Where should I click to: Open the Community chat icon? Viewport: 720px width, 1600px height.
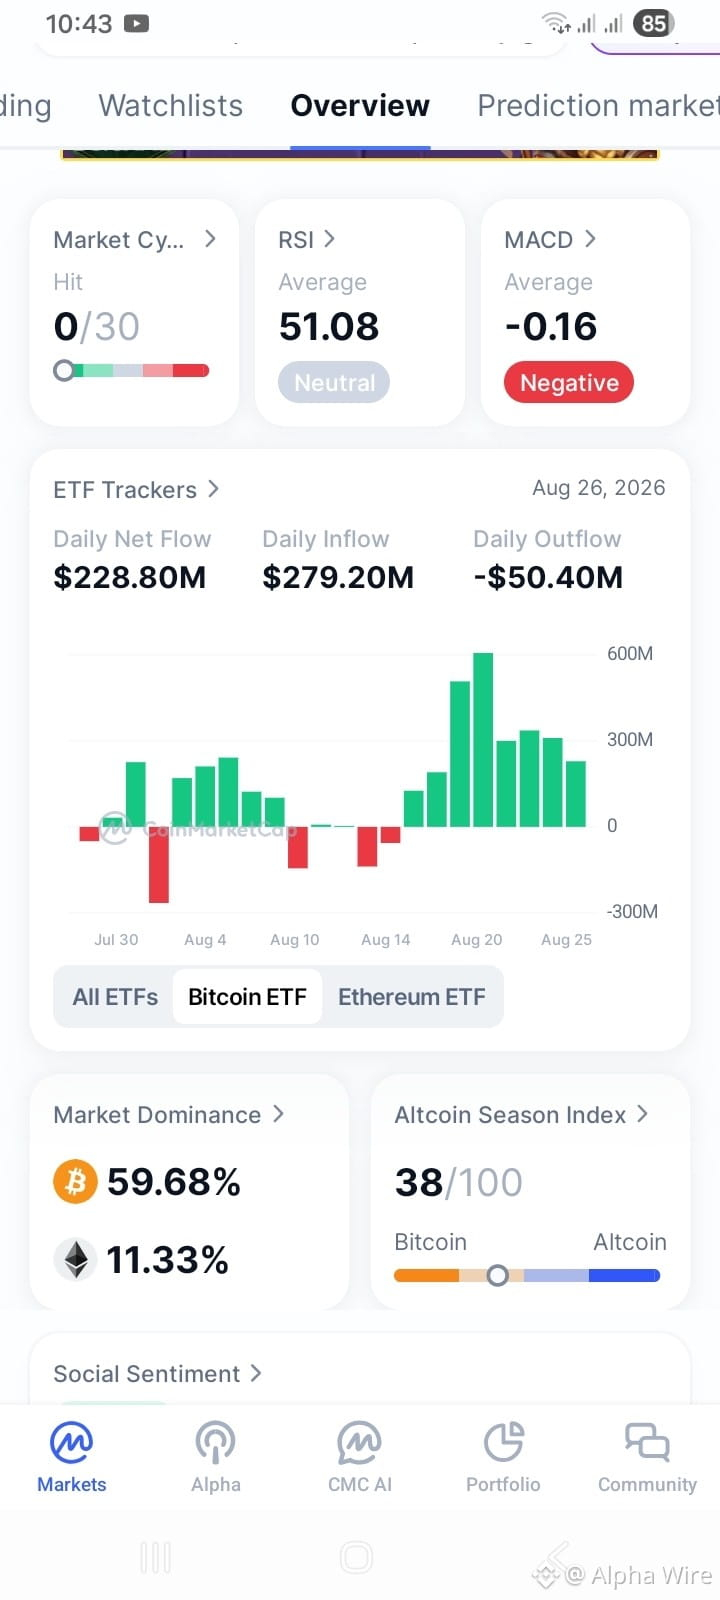[647, 1442]
